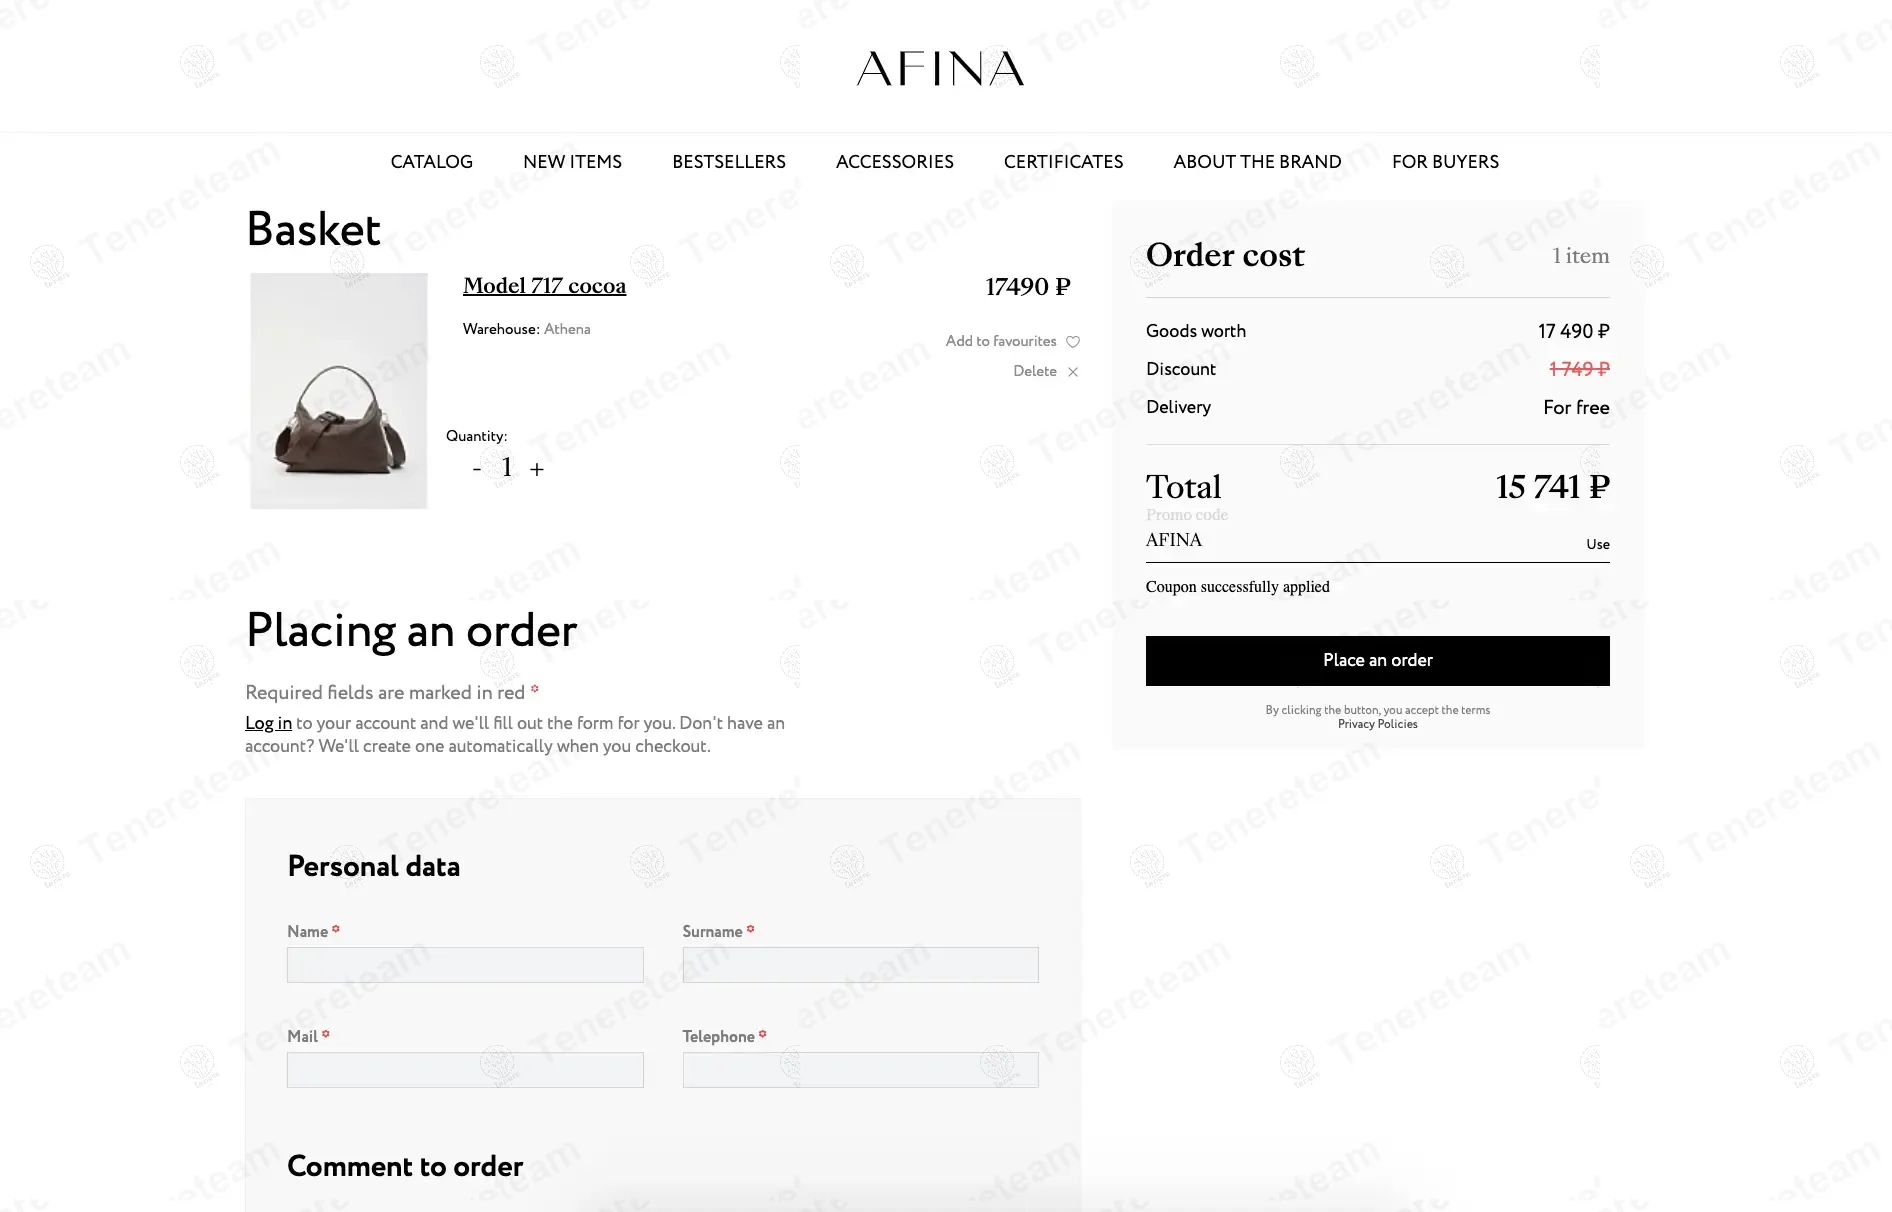Click the X icon beside Delete
1892x1212 pixels.
coord(1073,372)
